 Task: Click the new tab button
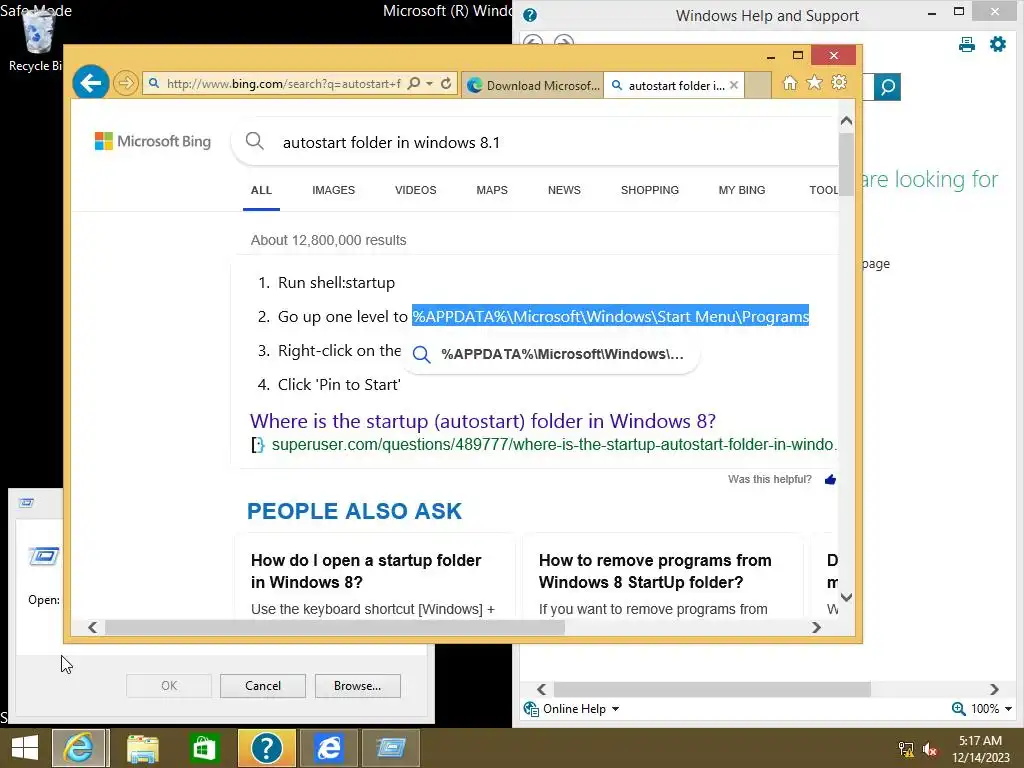pos(758,86)
